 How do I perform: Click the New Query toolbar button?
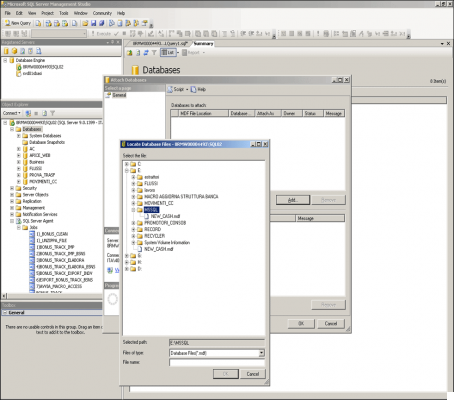[18, 23]
